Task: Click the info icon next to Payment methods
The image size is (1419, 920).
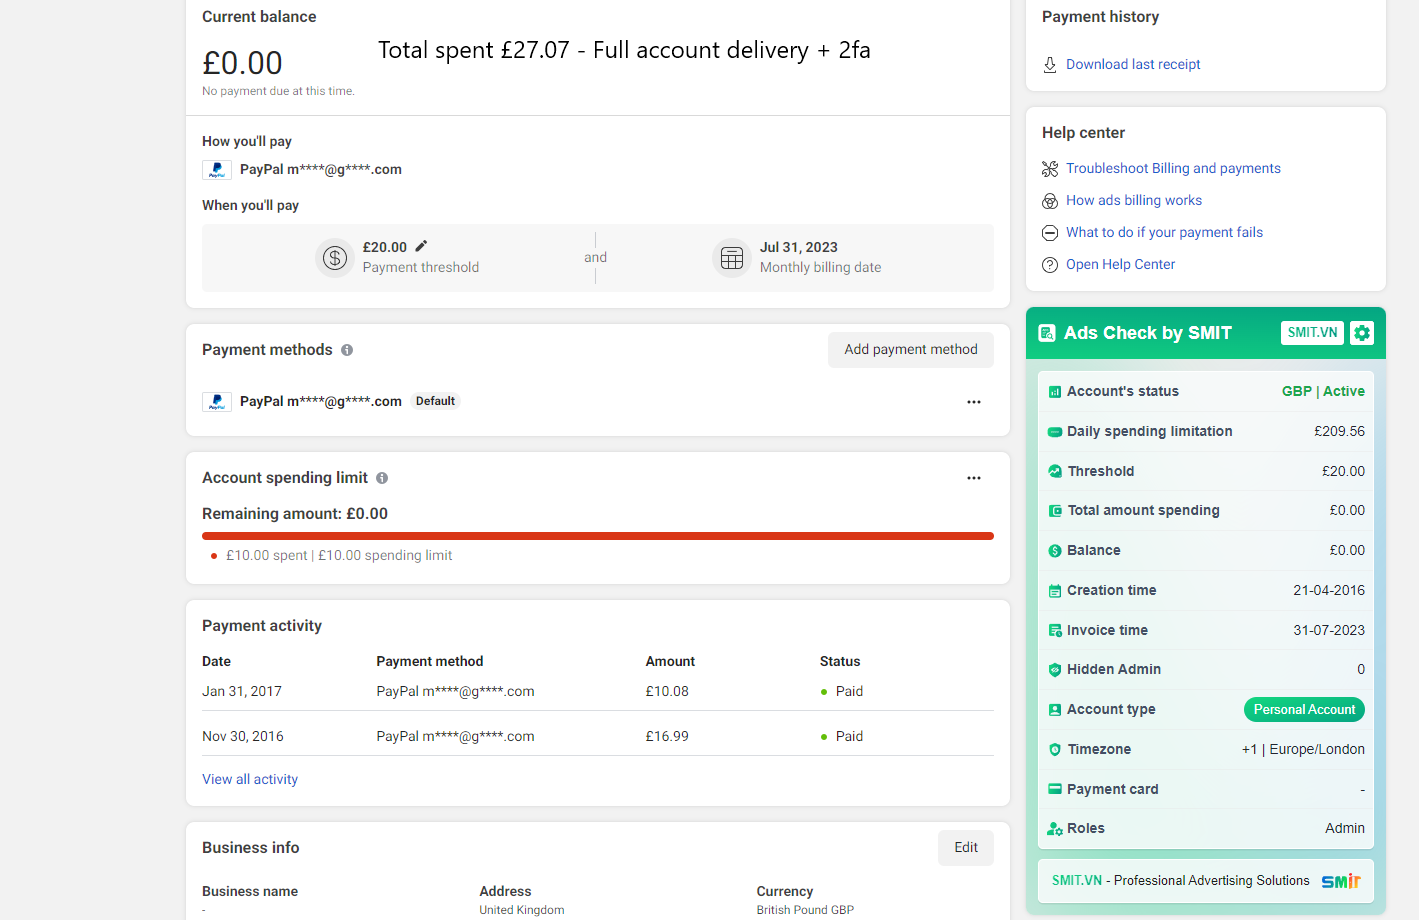Action: click(x=347, y=350)
